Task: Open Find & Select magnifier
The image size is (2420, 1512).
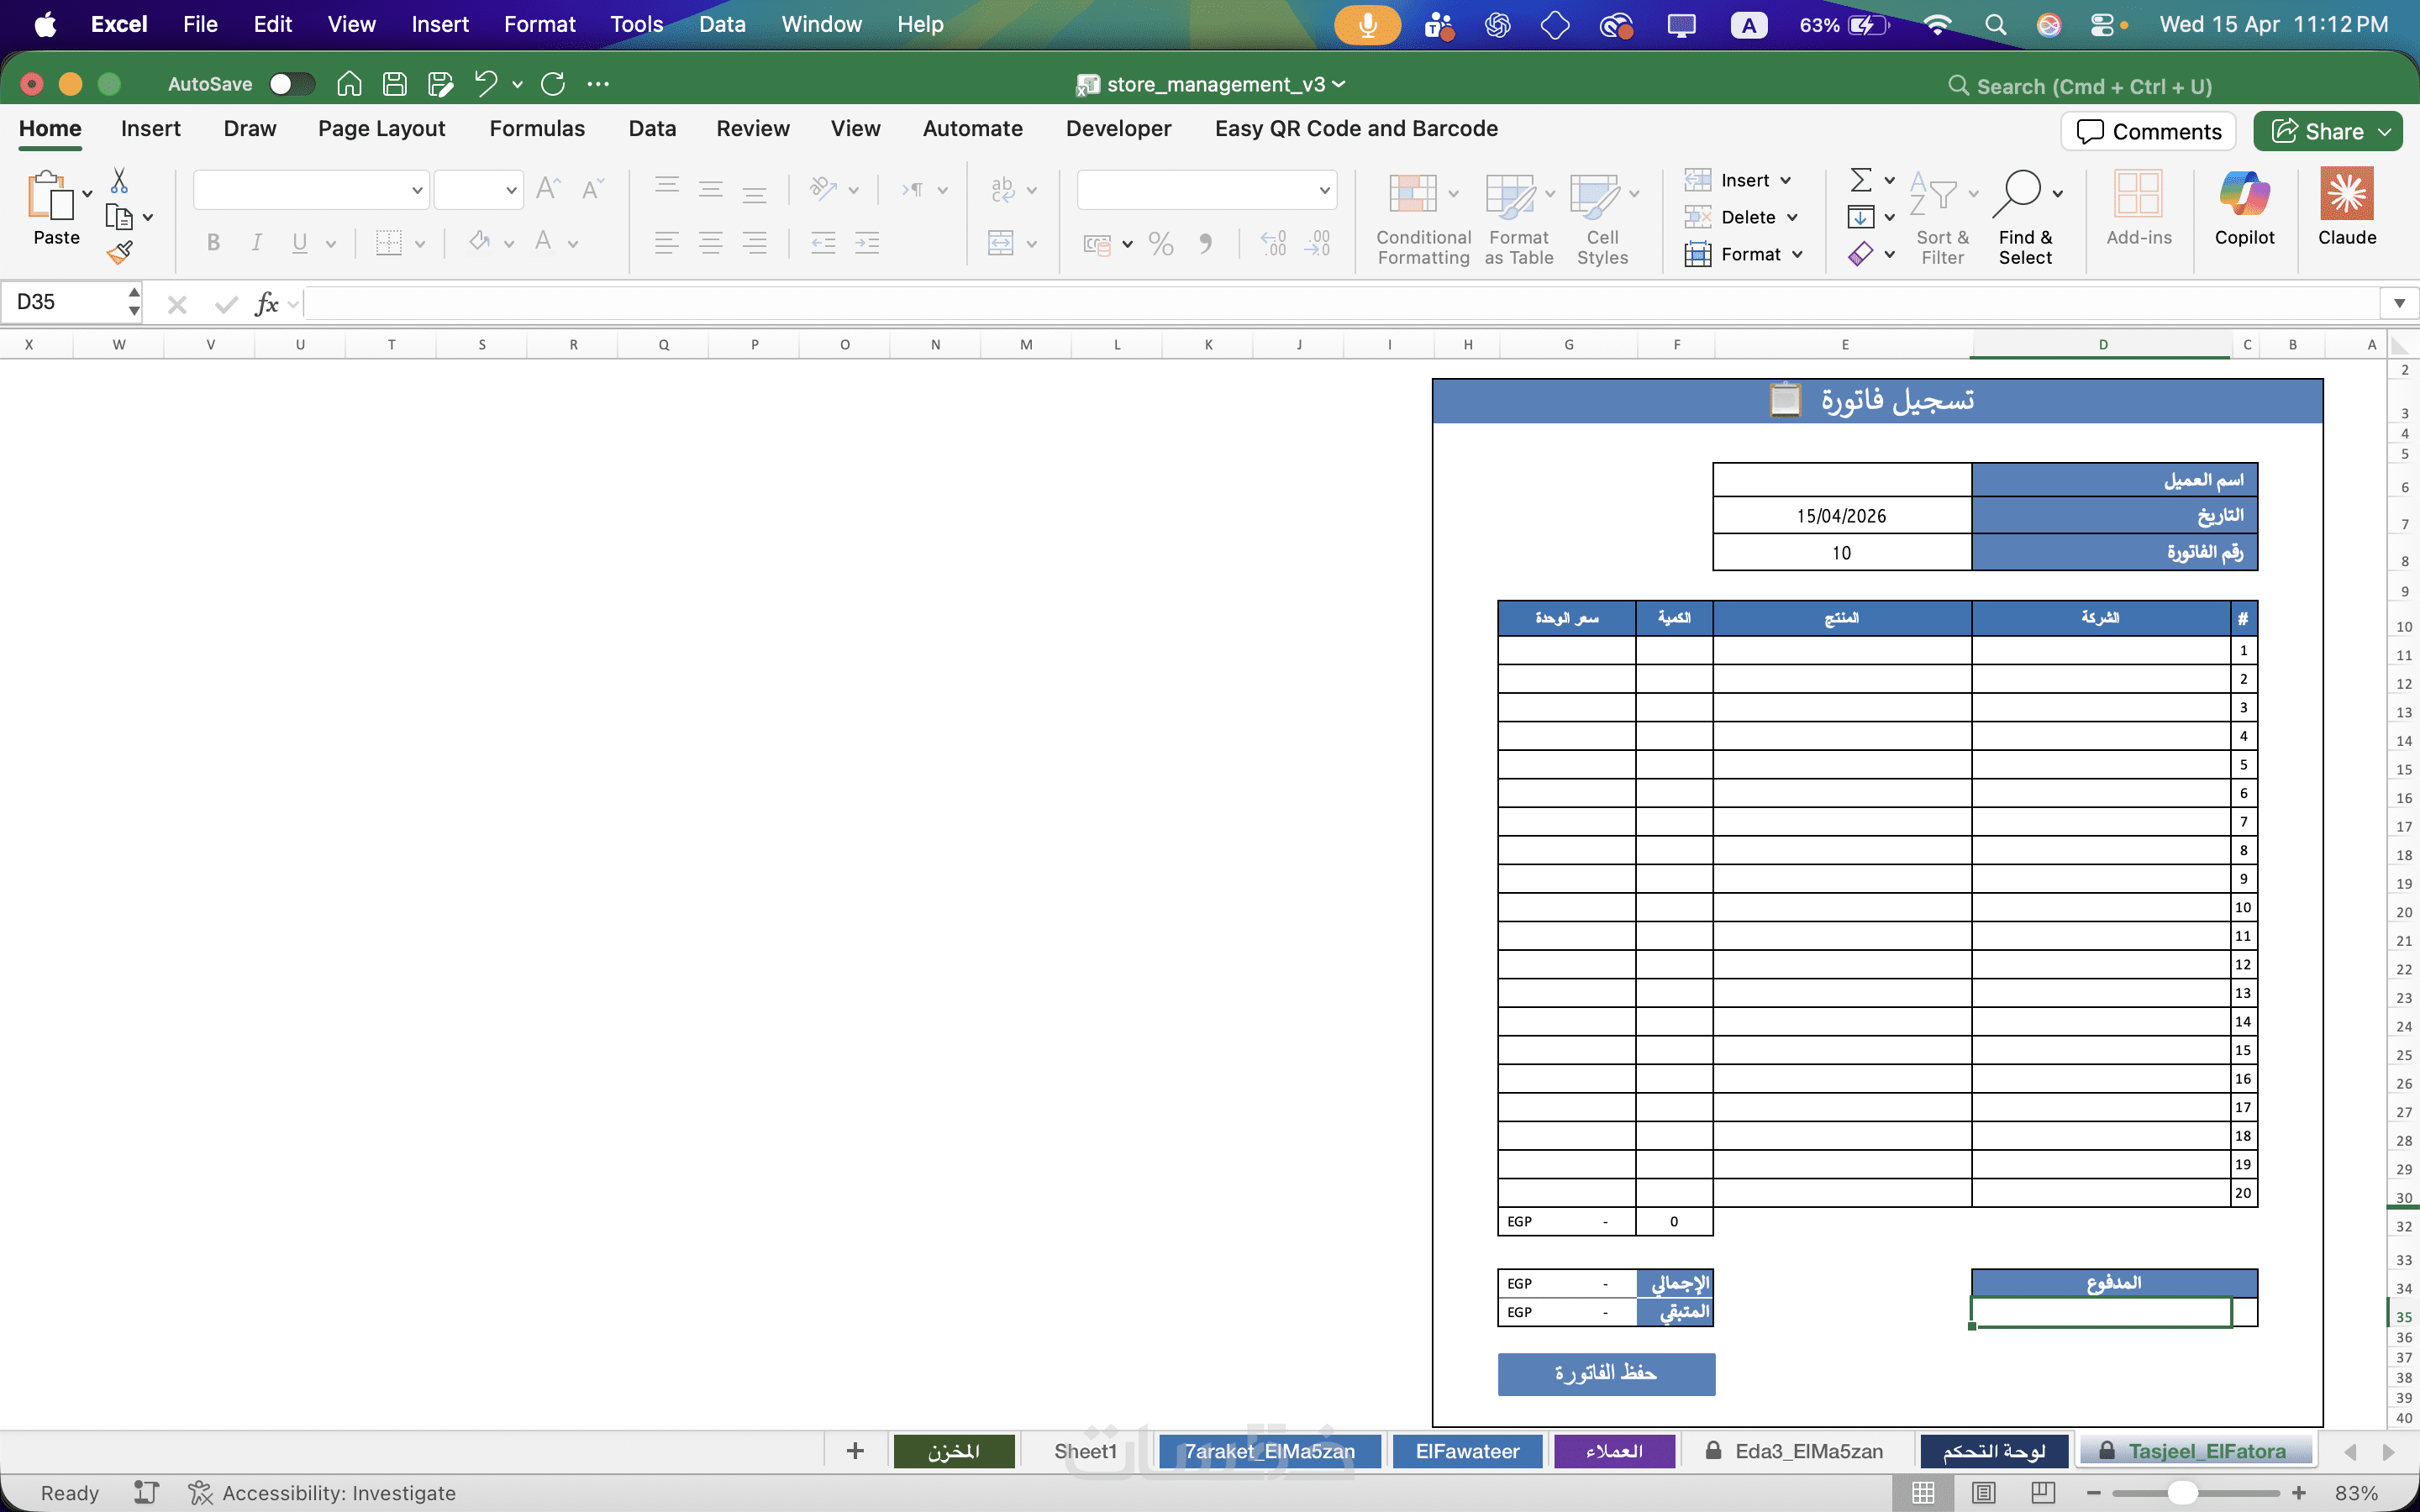Action: [2024, 215]
